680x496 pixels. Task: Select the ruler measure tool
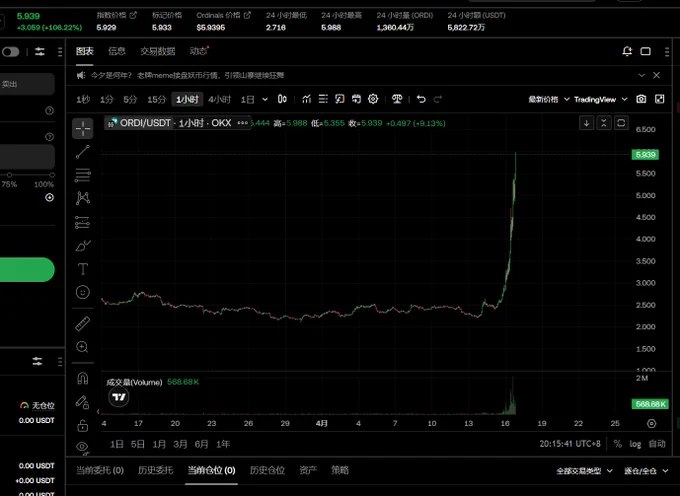tap(82, 323)
